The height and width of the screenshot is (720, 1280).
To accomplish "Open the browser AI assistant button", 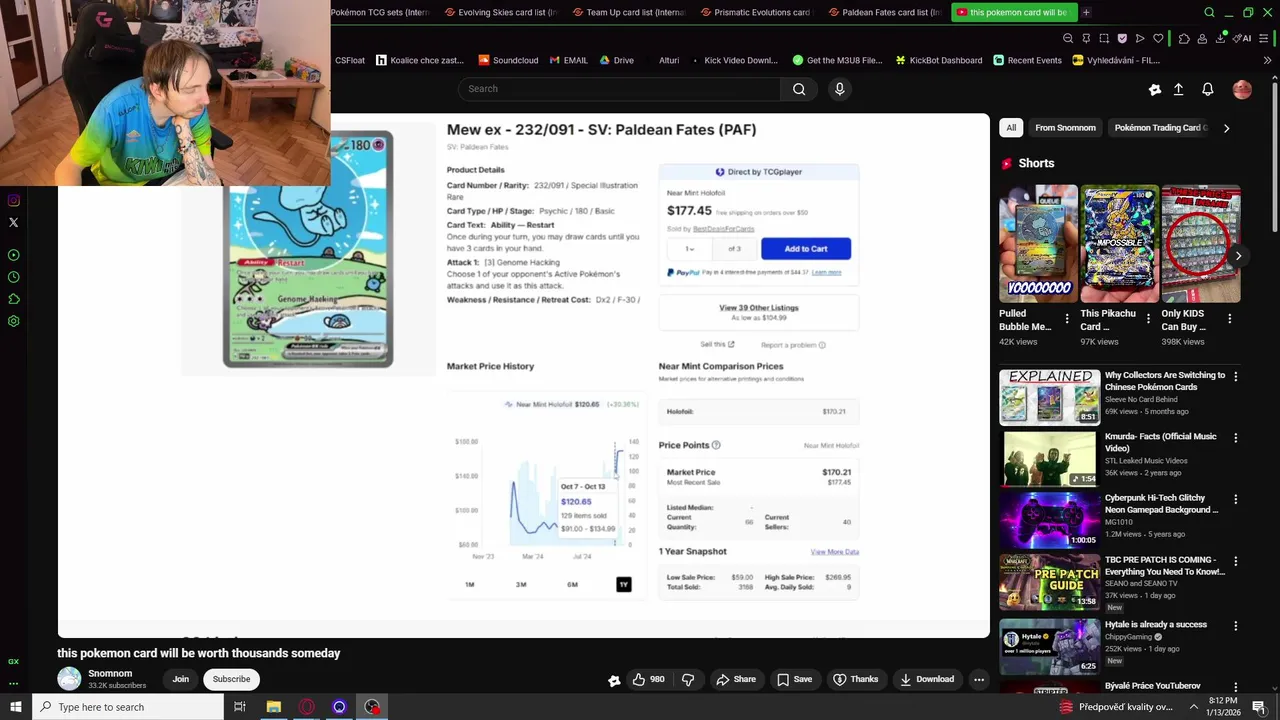I will pos(1243,38).
